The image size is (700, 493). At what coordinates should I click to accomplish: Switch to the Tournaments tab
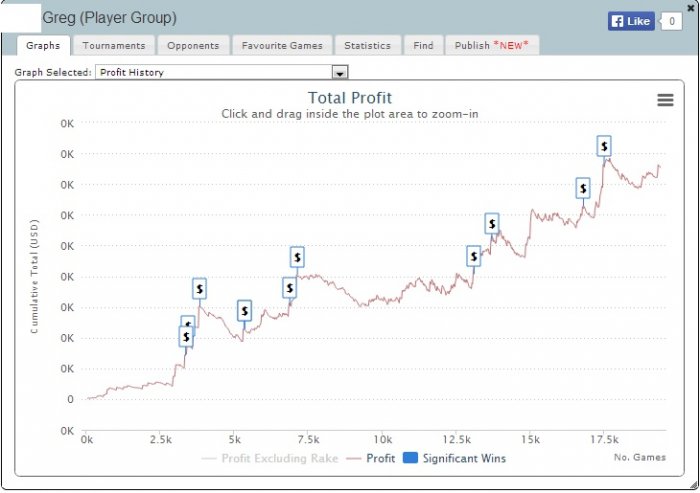[x=113, y=45]
